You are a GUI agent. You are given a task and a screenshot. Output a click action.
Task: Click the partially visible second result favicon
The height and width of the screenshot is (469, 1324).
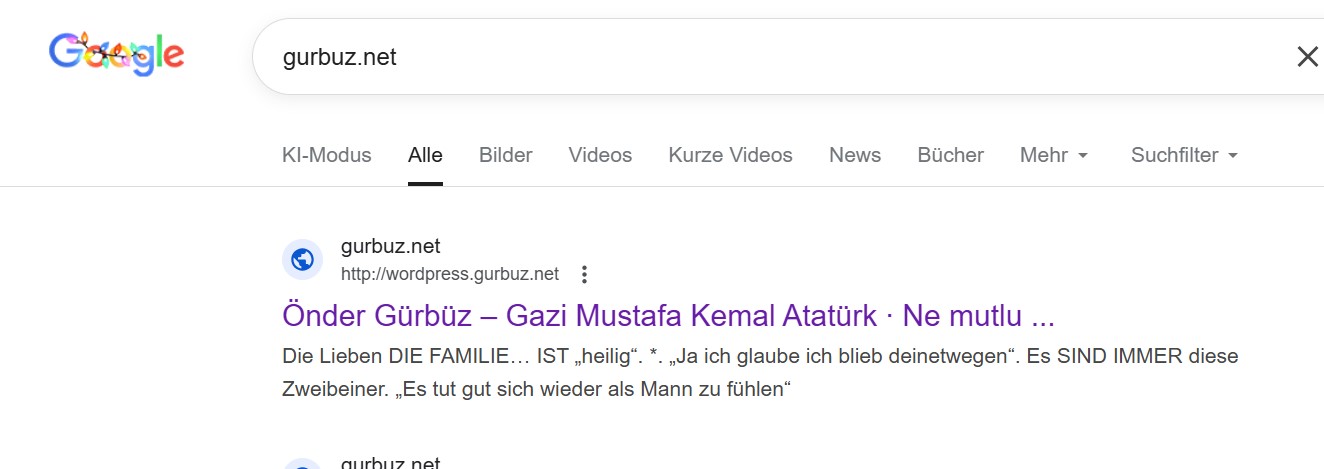pos(302,464)
